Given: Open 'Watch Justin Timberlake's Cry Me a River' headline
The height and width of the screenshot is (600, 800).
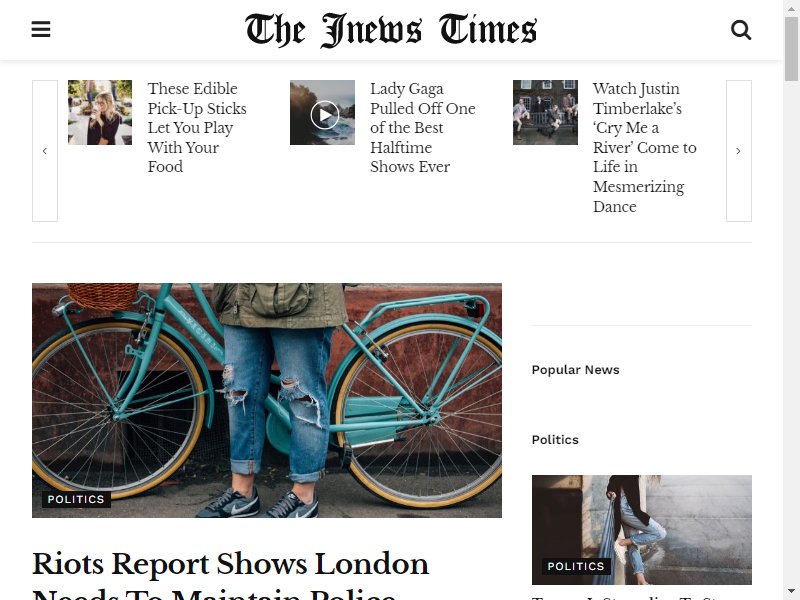Looking at the screenshot, I should point(644,147).
